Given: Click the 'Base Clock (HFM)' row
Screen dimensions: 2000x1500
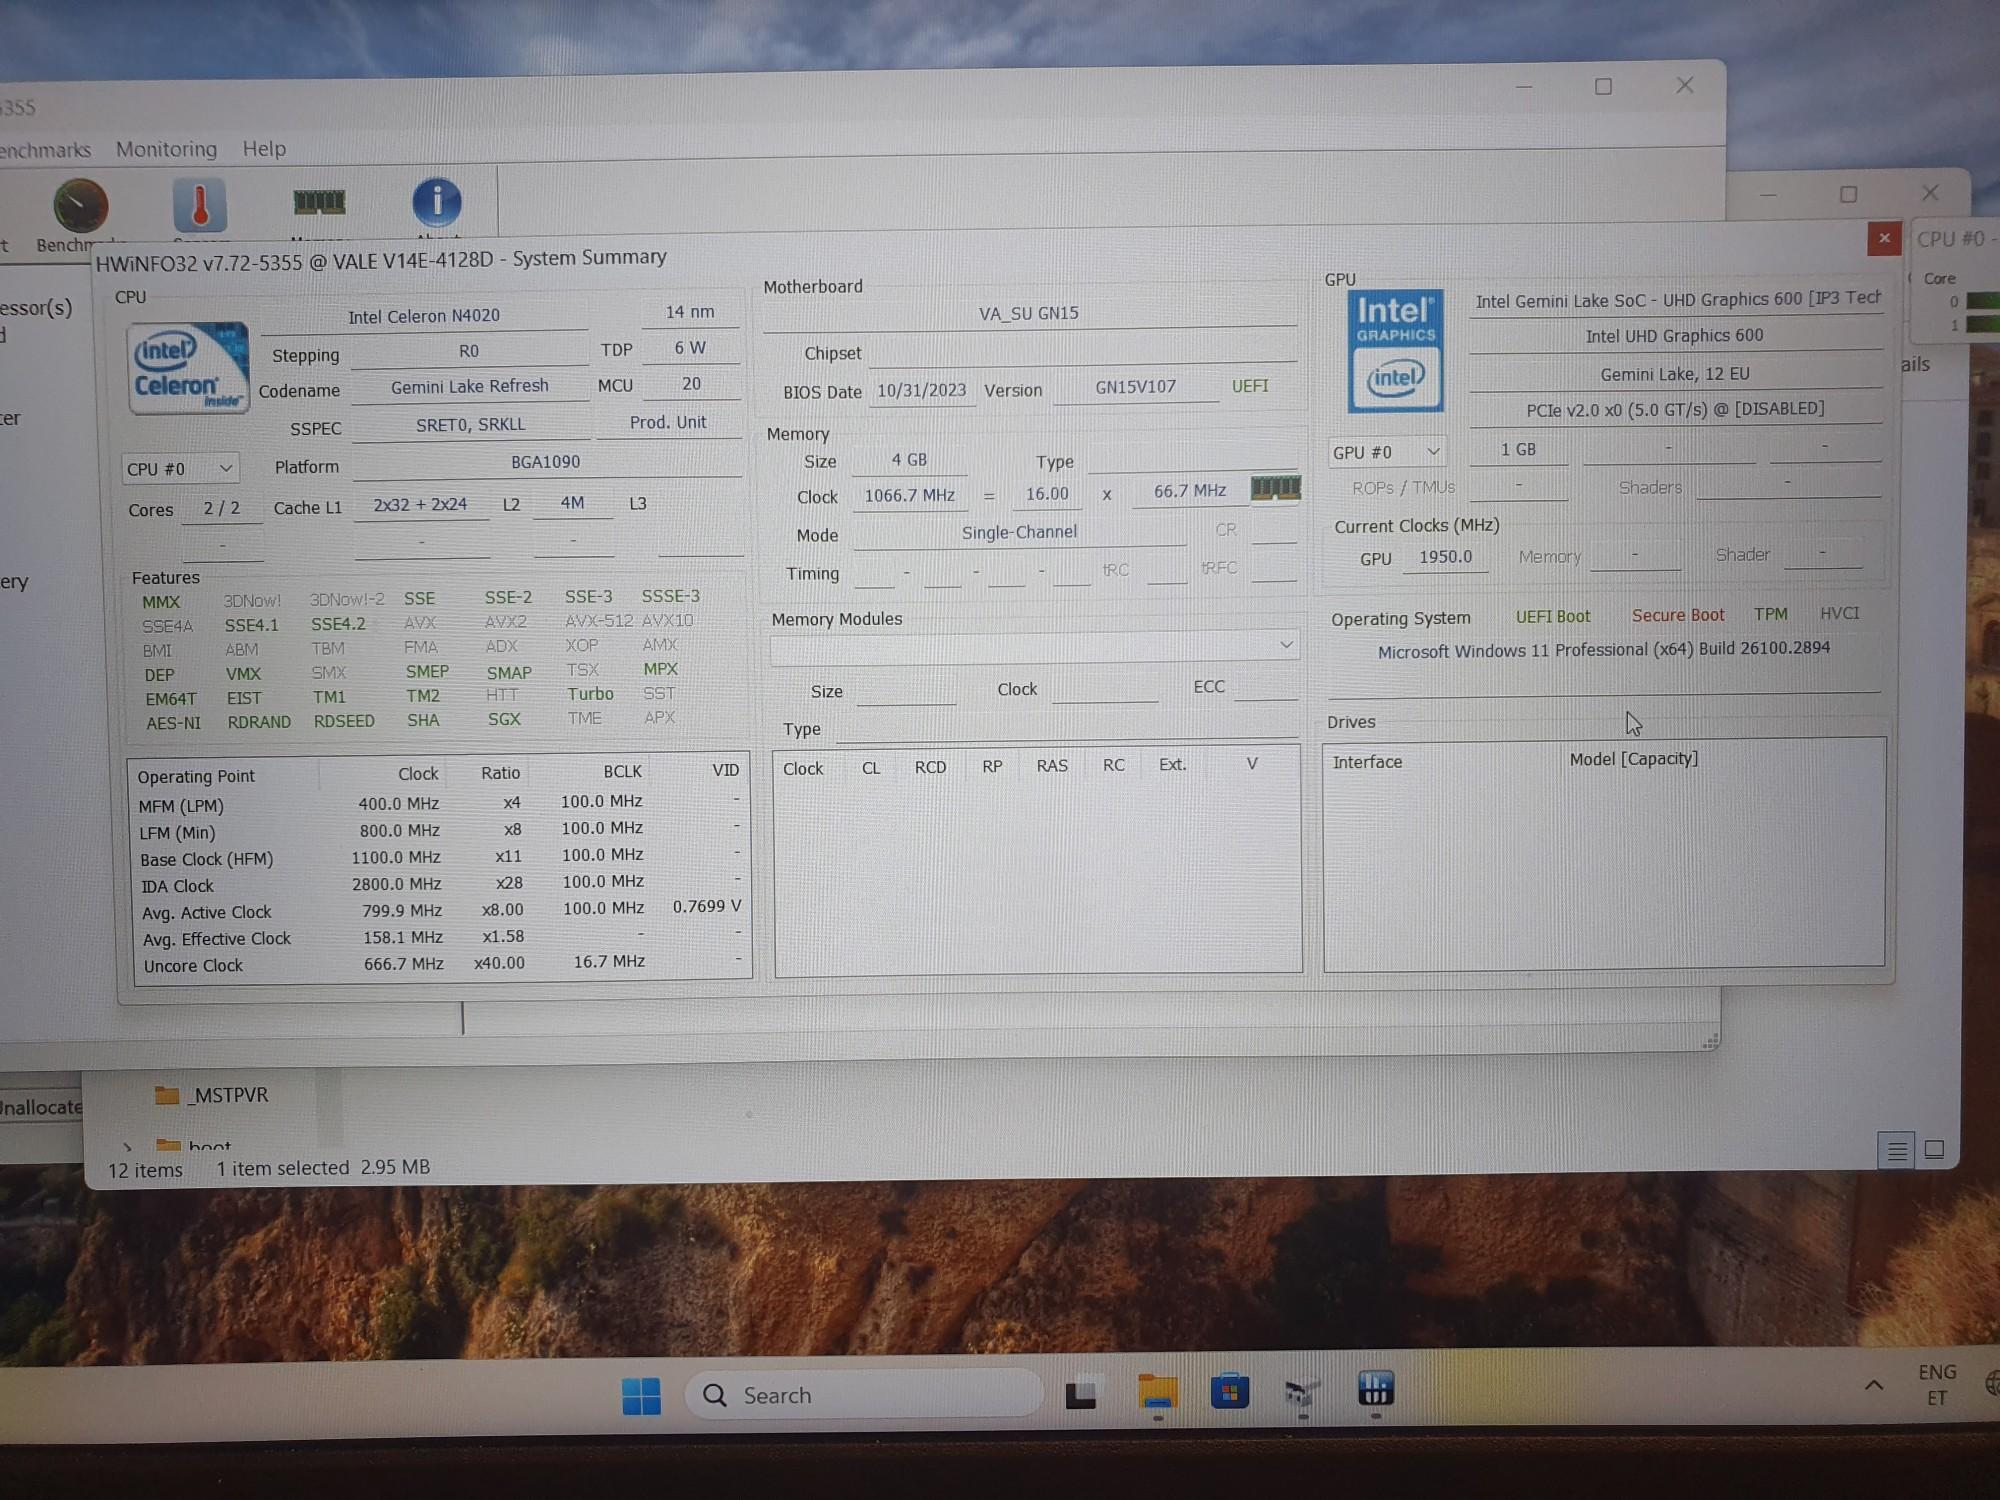Looking at the screenshot, I should (x=440, y=857).
